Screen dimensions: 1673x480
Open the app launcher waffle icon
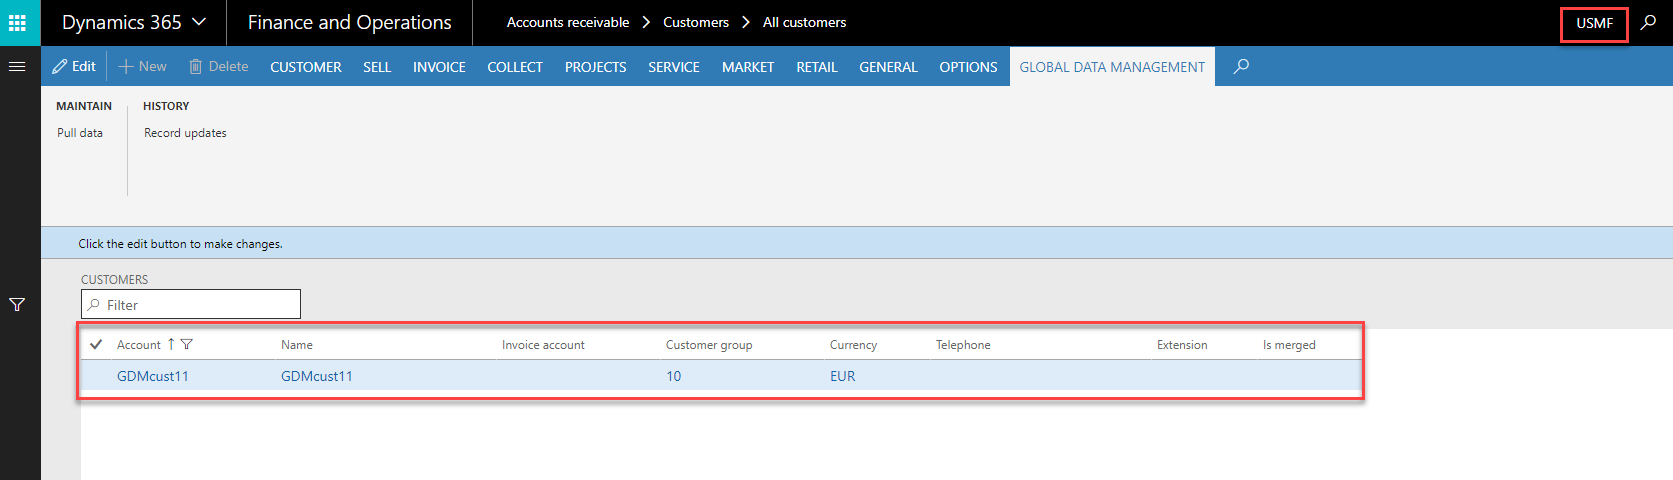(x=18, y=22)
